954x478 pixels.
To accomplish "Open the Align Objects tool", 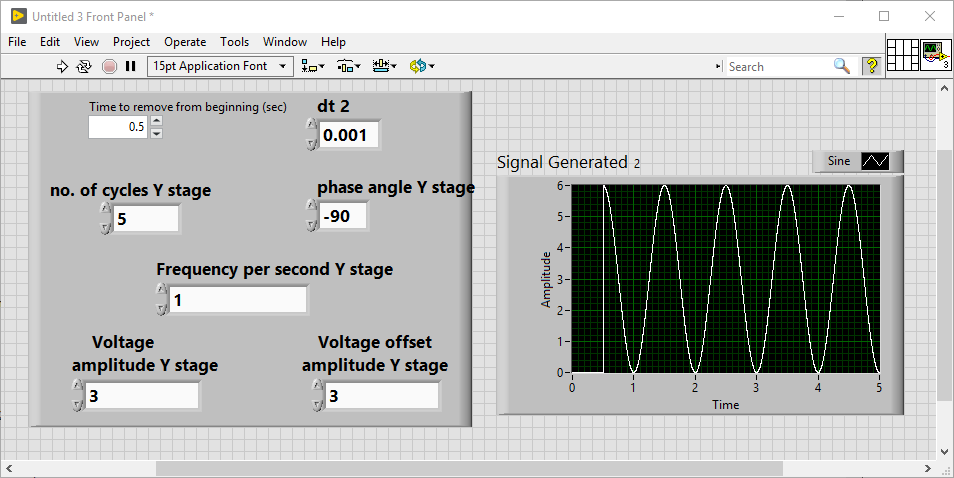I will (x=313, y=66).
